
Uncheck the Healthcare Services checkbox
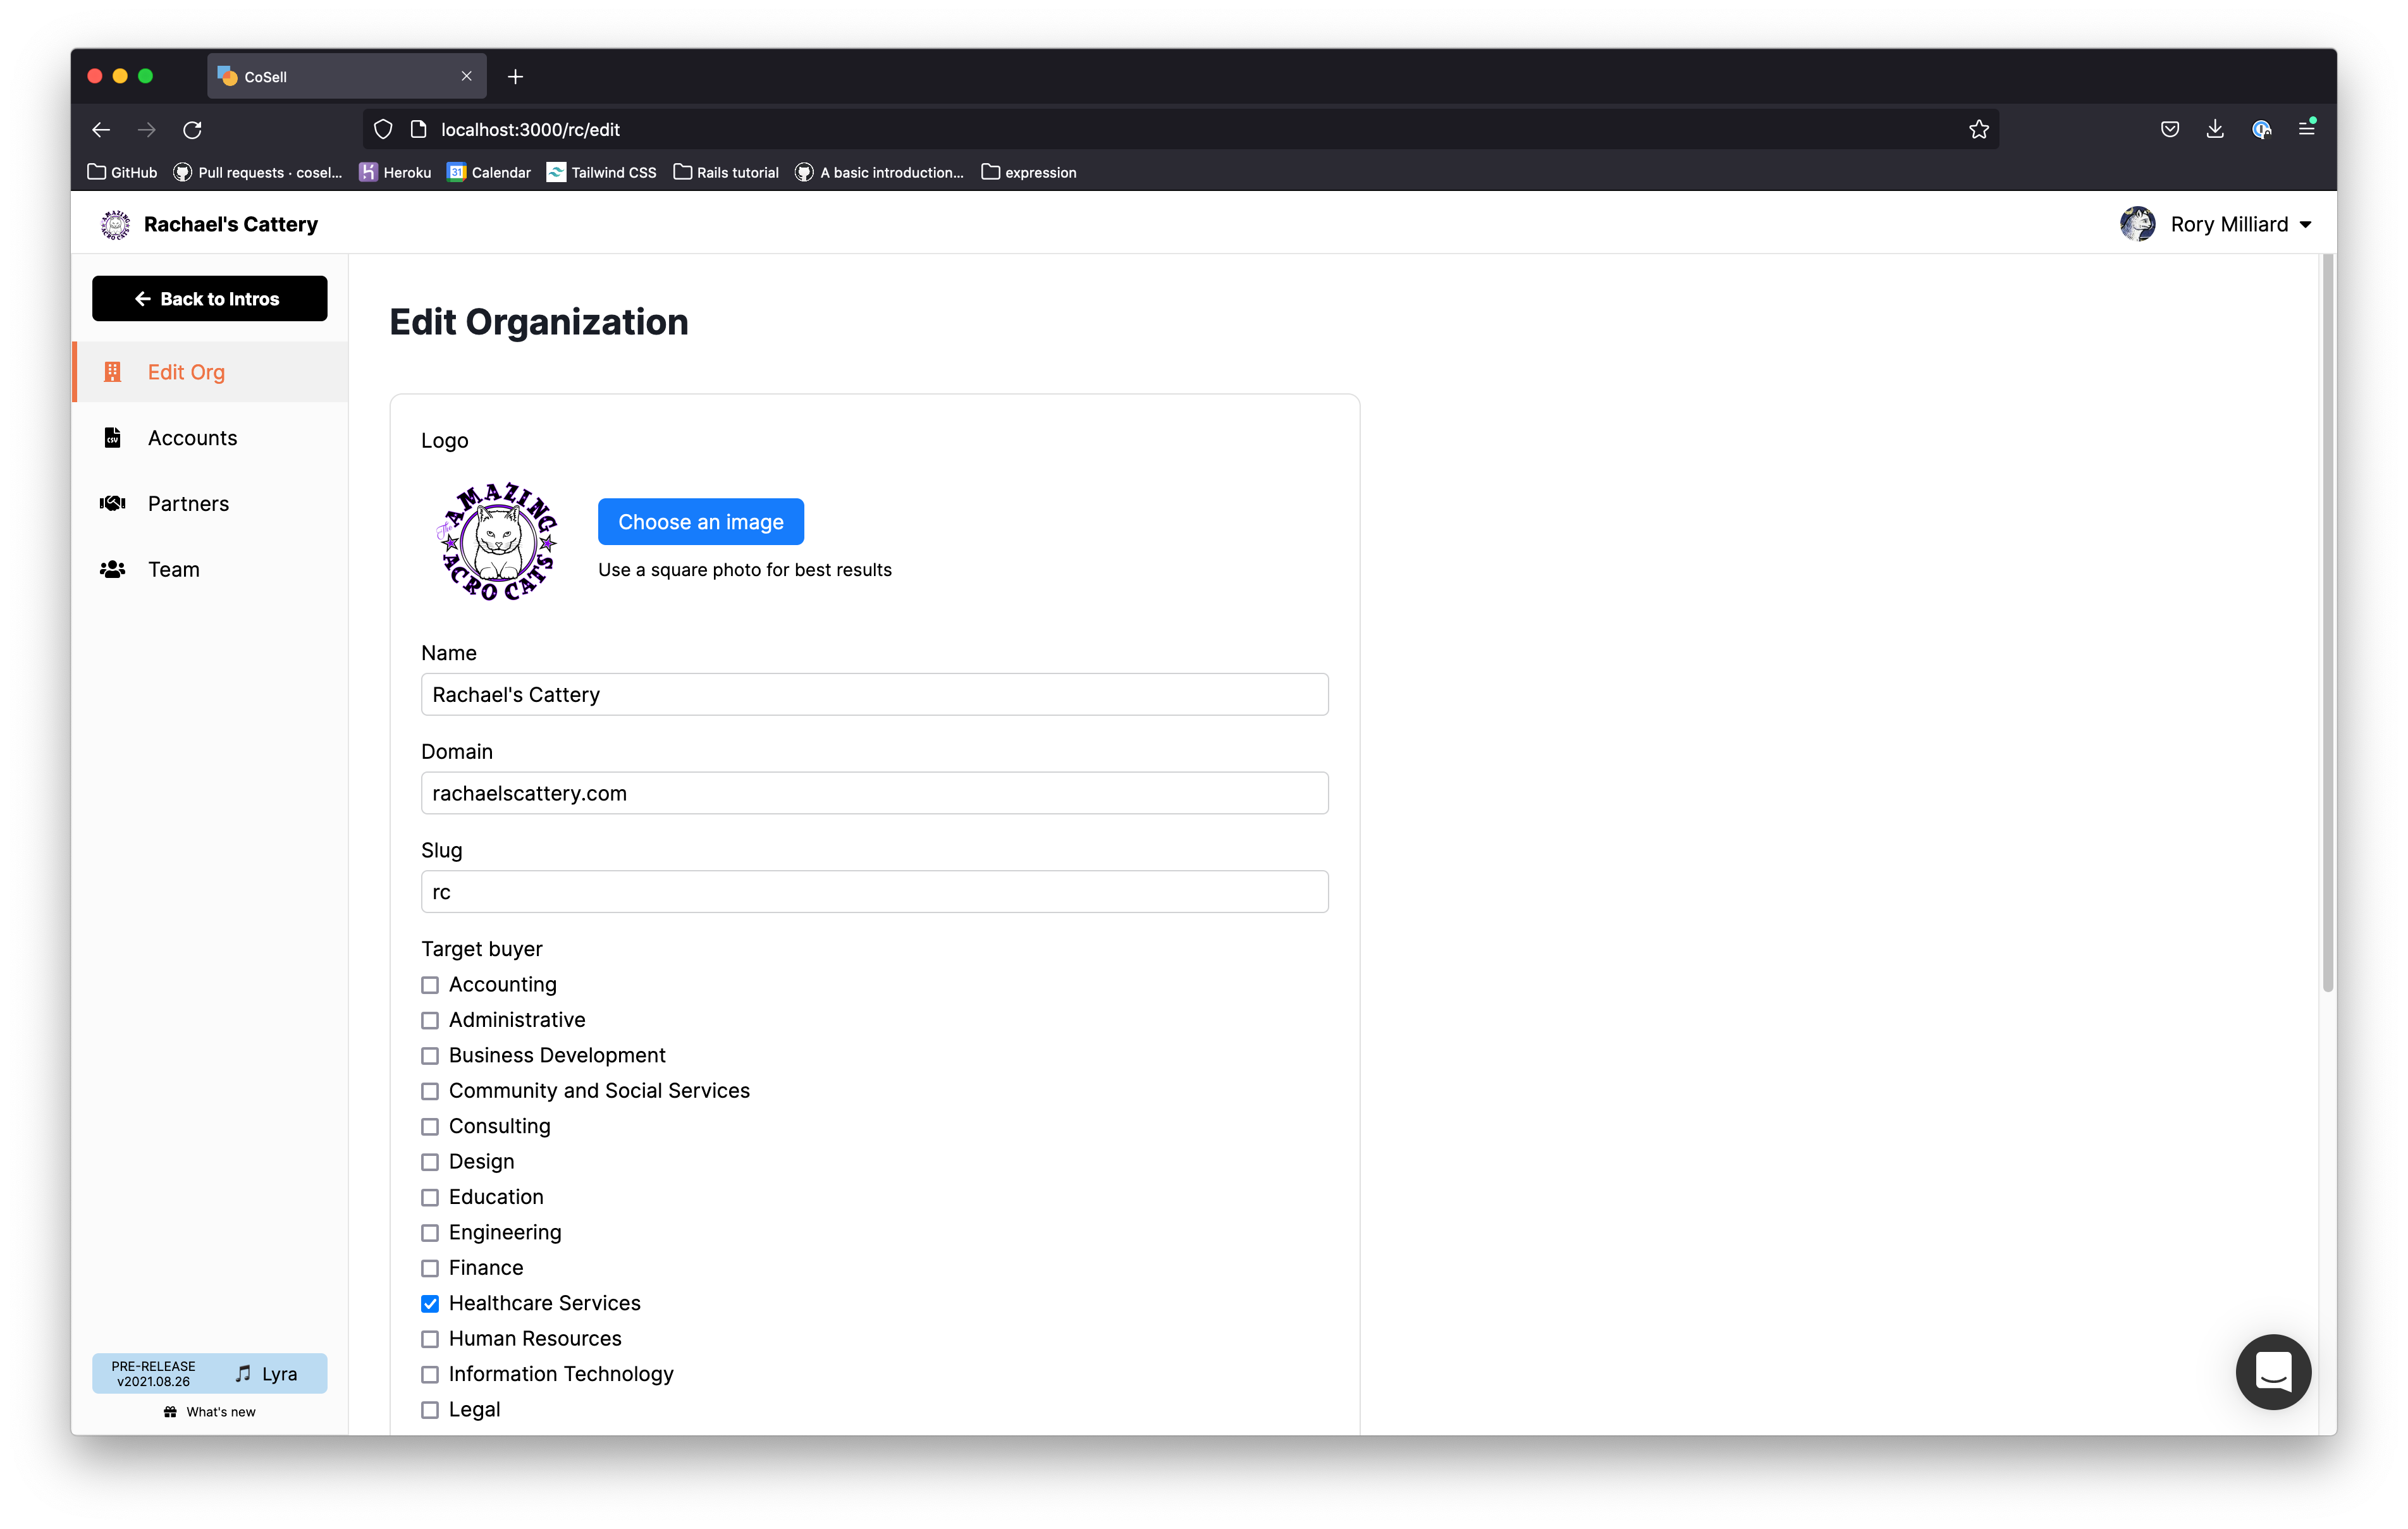[x=430, y=1304]
